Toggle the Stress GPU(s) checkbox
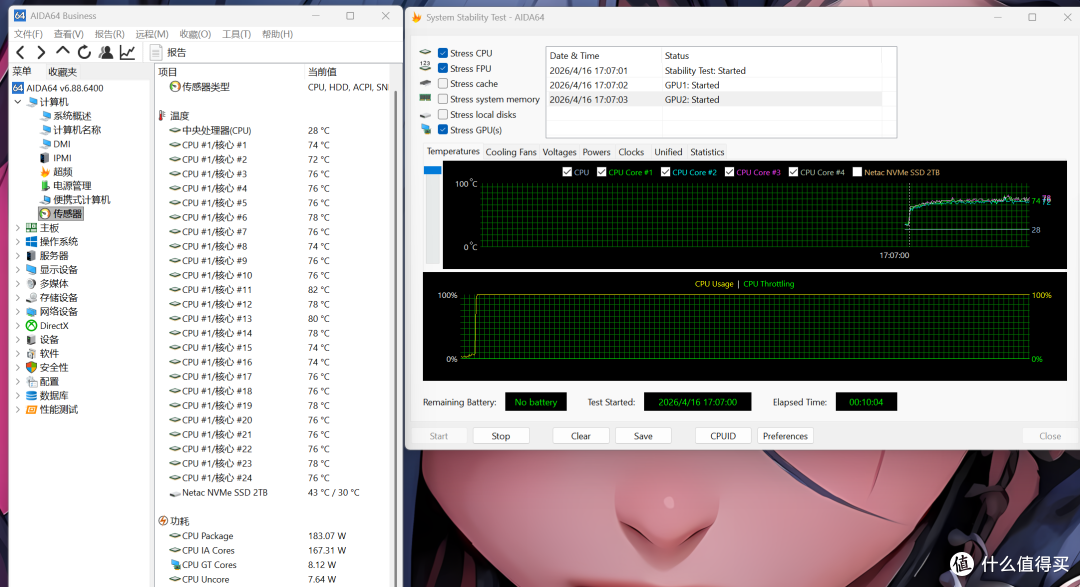Viewport: 1080px width, 587px height. click(443, 130)
